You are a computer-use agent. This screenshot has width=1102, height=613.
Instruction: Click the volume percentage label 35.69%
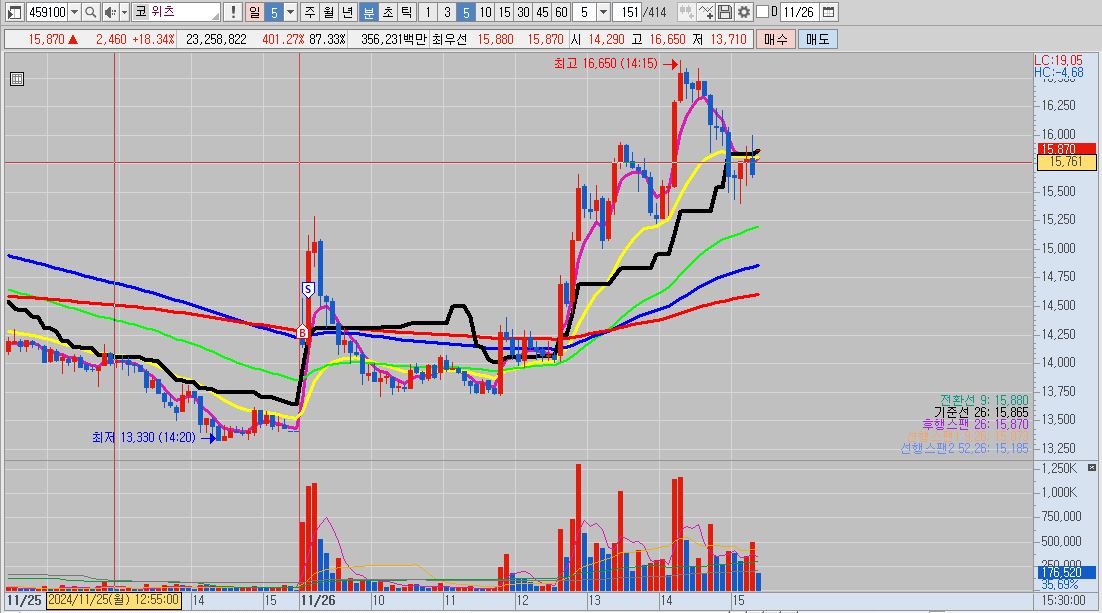coord(1060,585)
